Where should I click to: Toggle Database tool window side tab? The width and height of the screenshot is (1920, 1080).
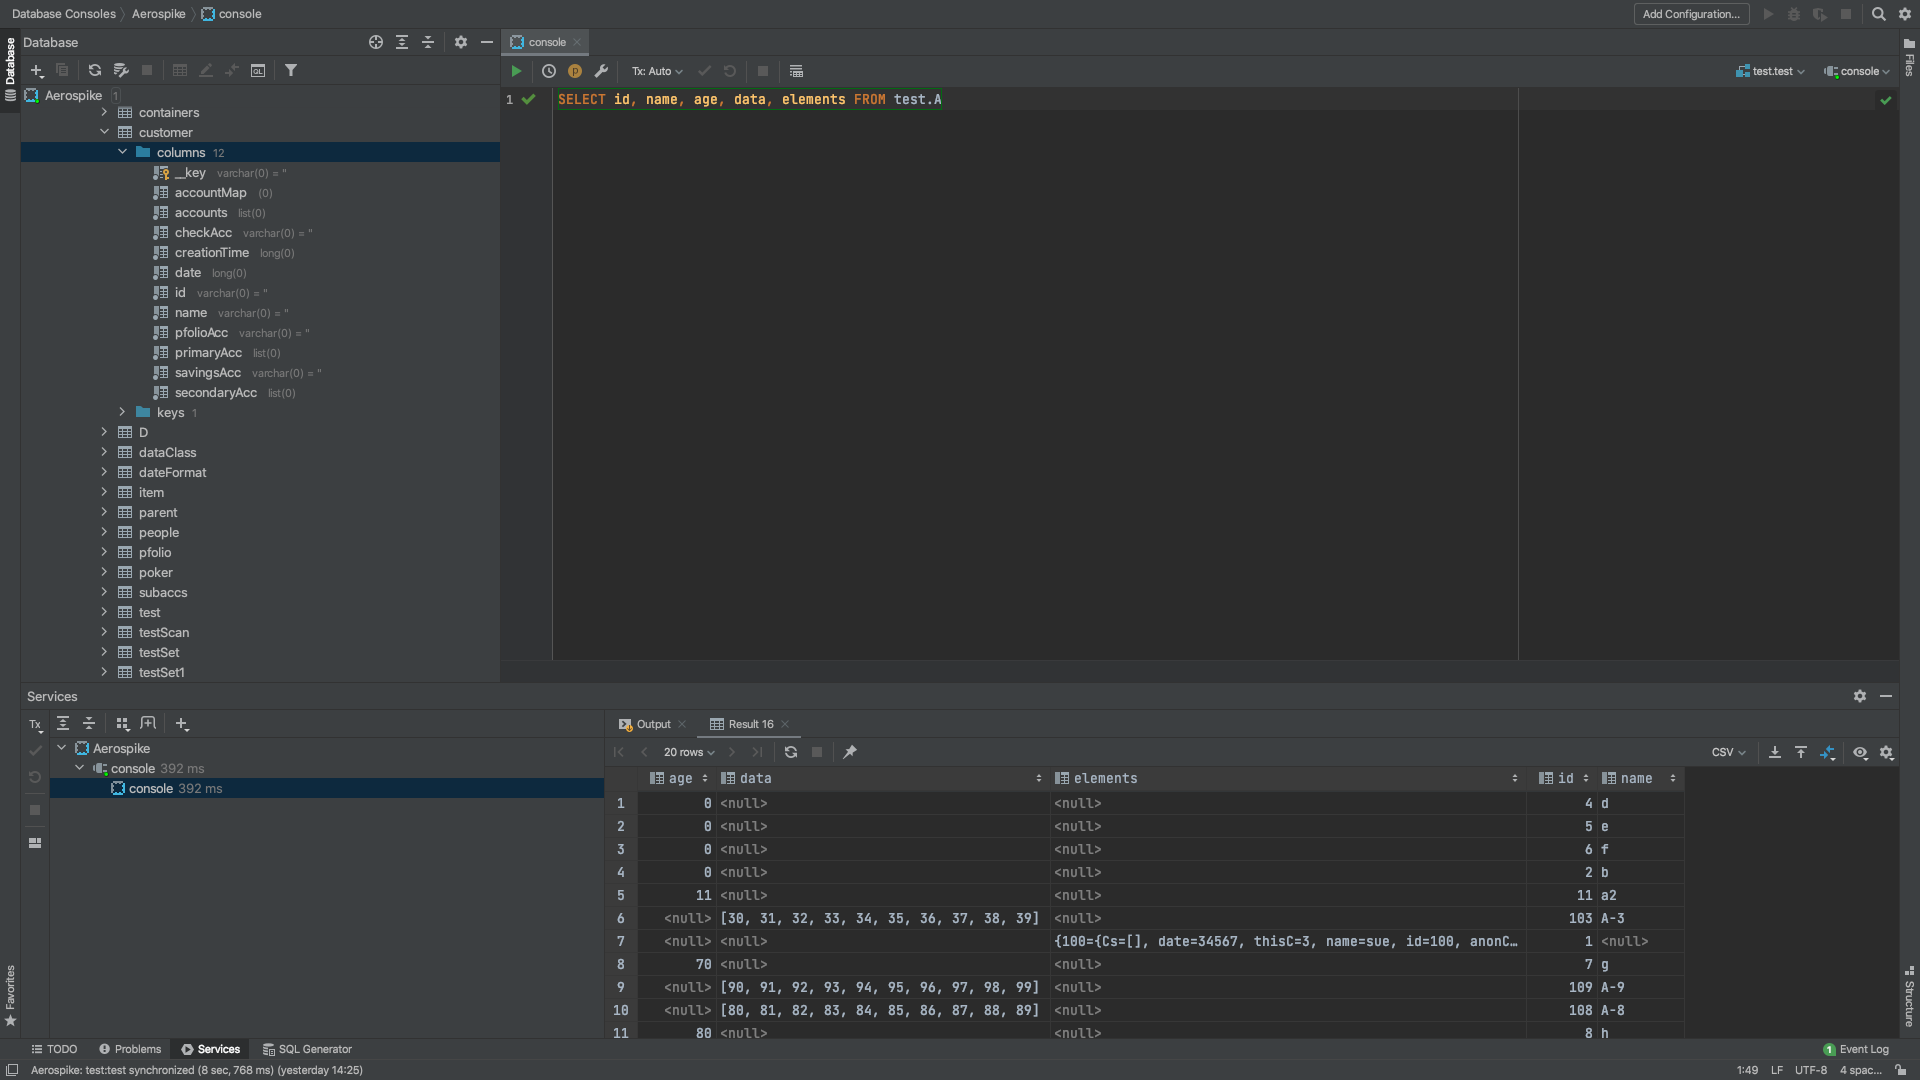click(x=10, y=69)
